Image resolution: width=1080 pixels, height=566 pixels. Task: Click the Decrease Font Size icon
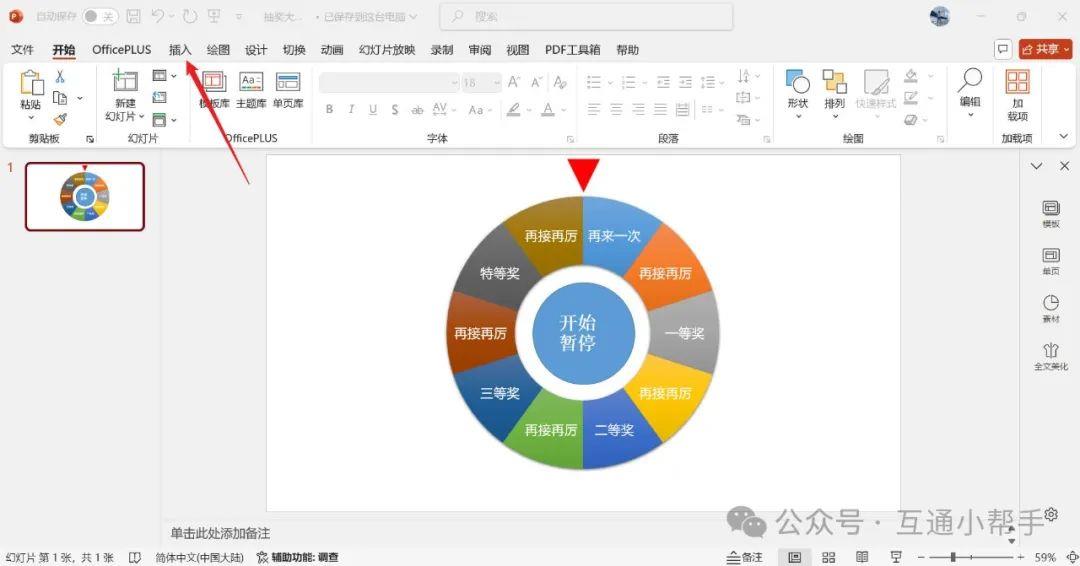pos(536,83)
